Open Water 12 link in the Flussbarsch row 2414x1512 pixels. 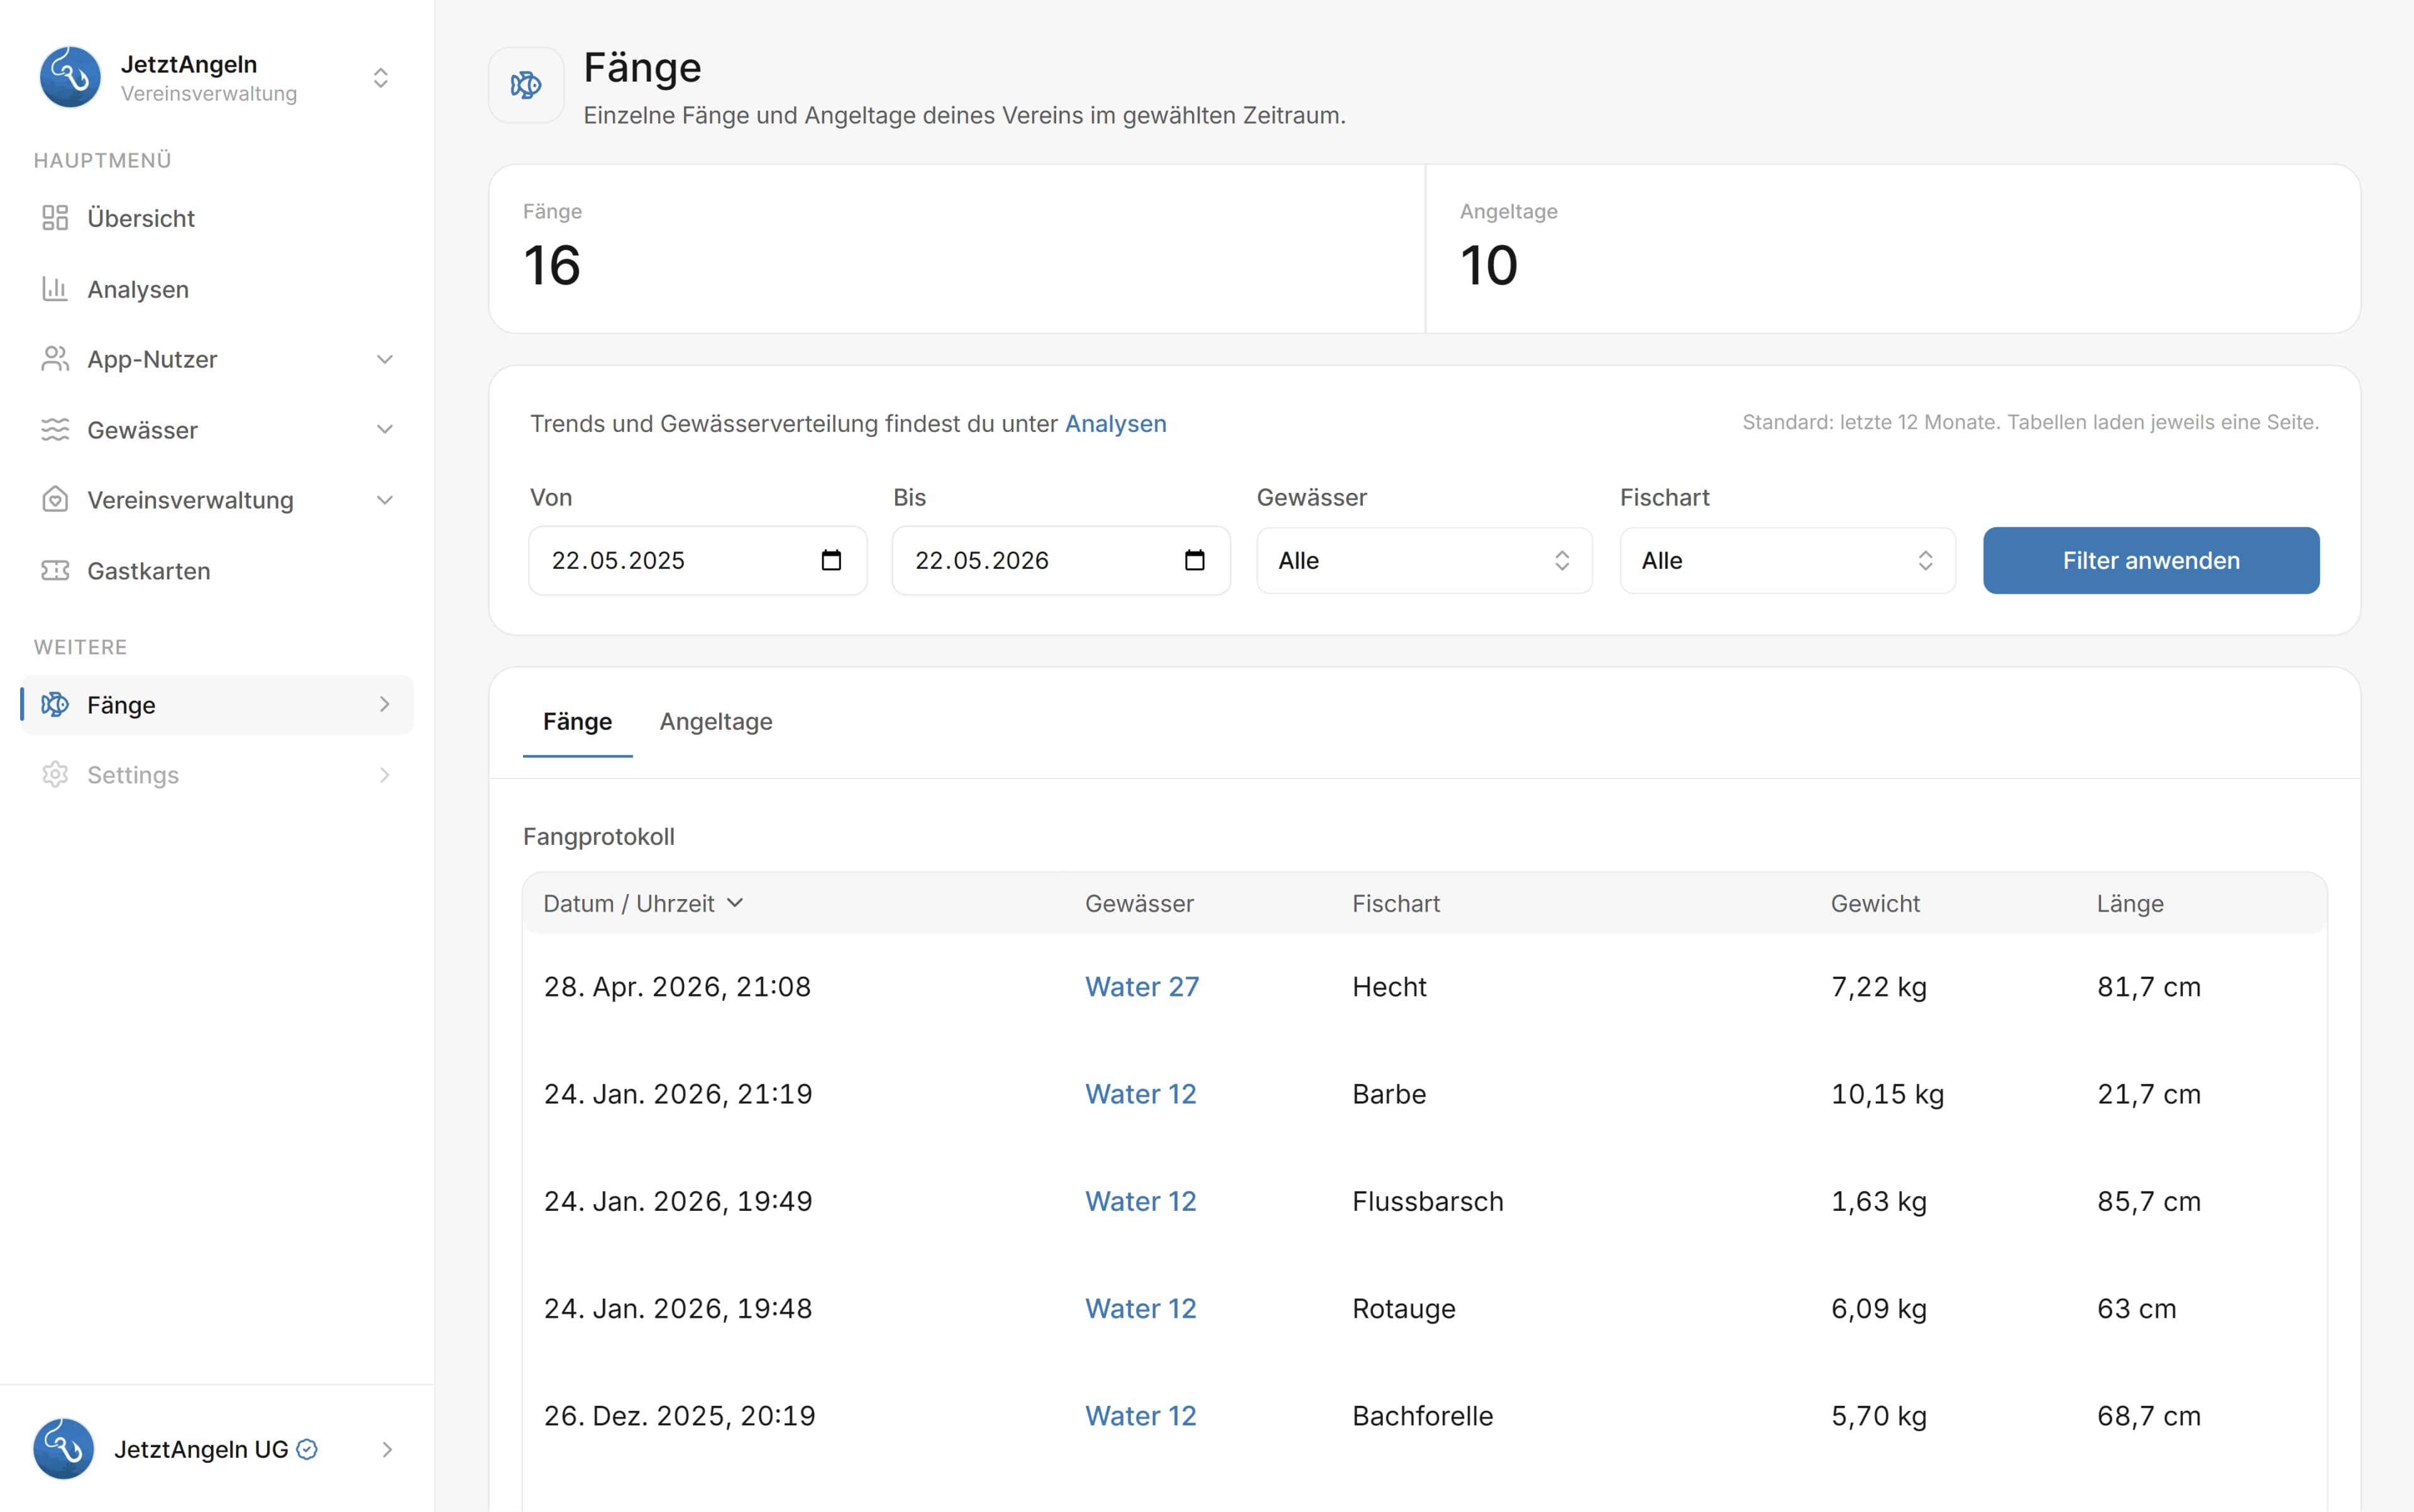click(x=1141, y=1201)
